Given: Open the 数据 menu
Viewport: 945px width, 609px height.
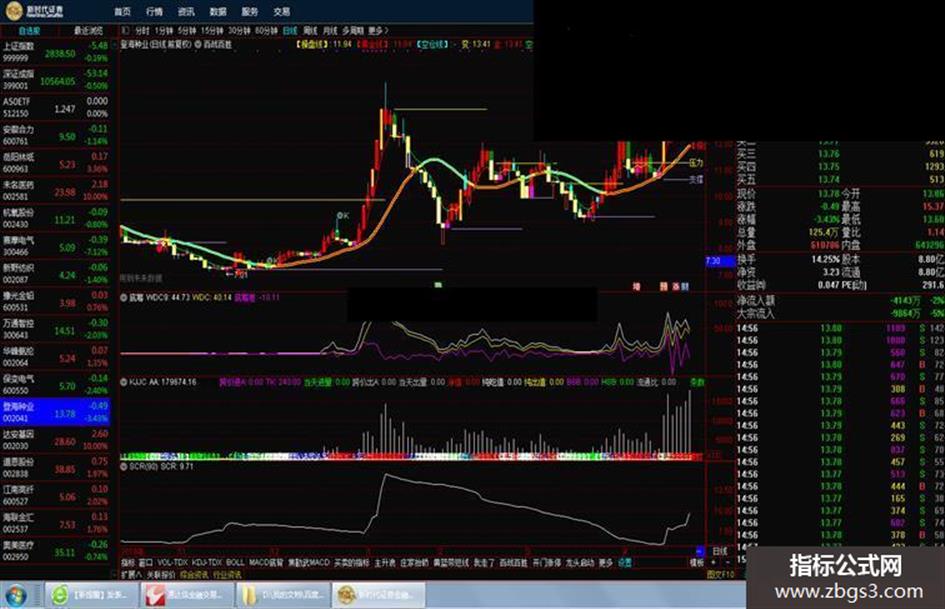Looking at the screenshot, I should point(218,11).
